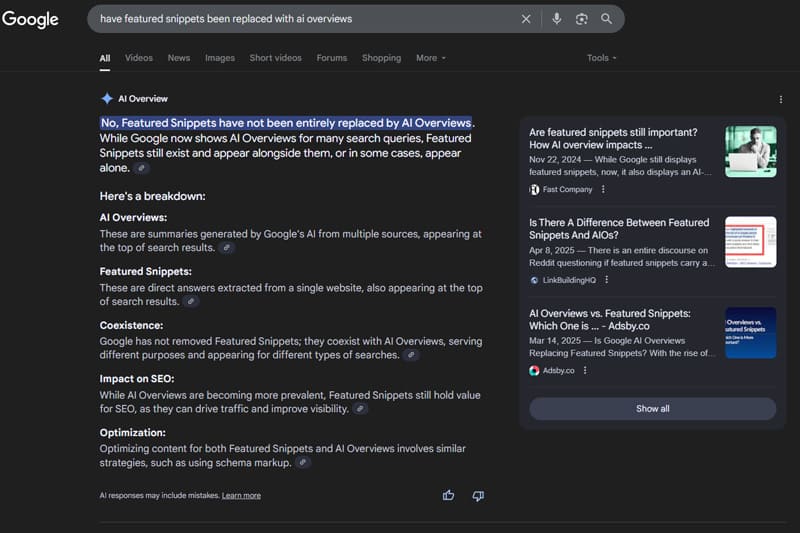Click the 'Optimization:' subheading

[133, 433]
